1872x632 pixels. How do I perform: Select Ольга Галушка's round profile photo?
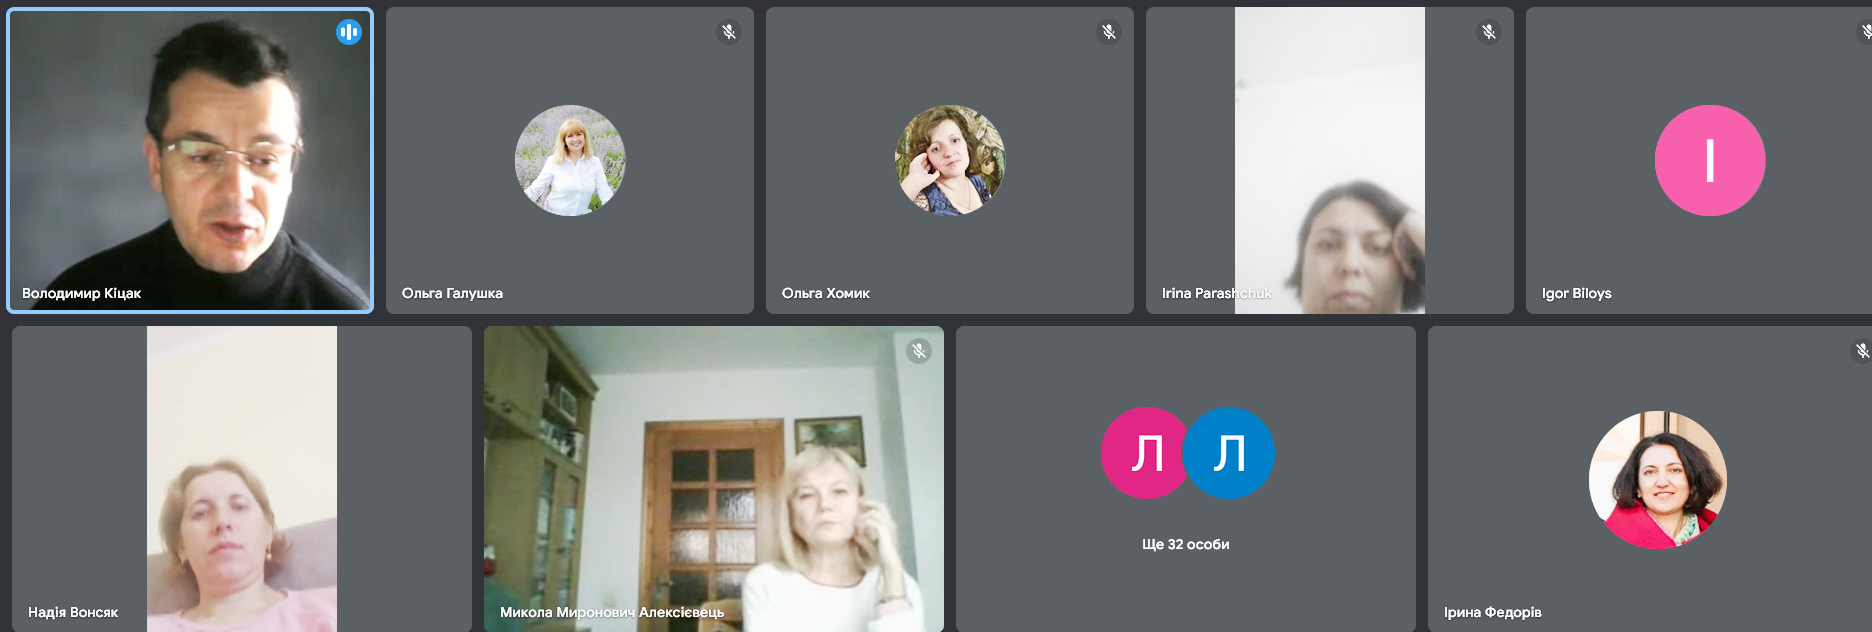point(570,160)
